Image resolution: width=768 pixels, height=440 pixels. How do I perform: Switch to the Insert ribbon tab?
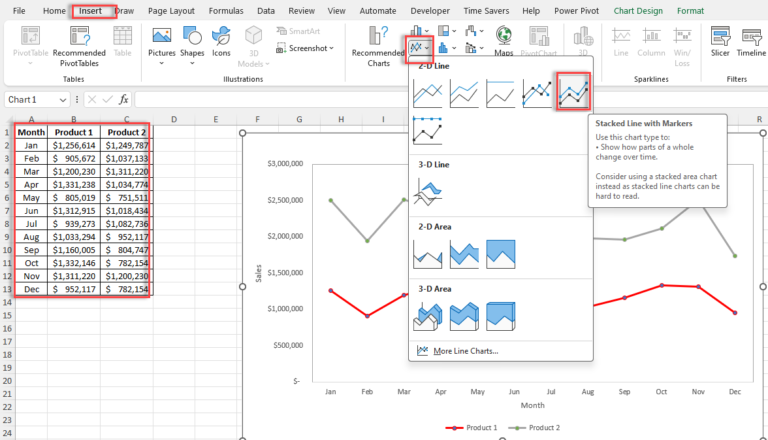[x=90, y=11]
